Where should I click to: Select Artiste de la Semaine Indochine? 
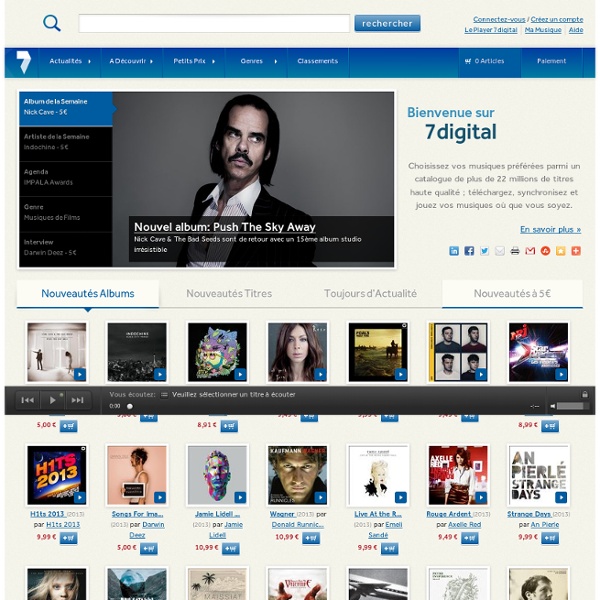pyautogui.click(x=66, y=143)
